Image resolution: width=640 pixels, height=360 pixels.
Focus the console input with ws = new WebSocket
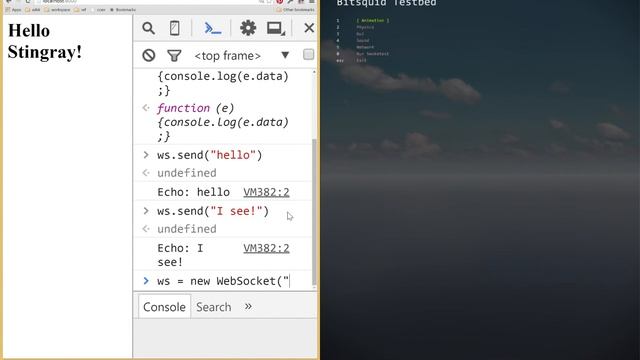[x=224, y=281]
